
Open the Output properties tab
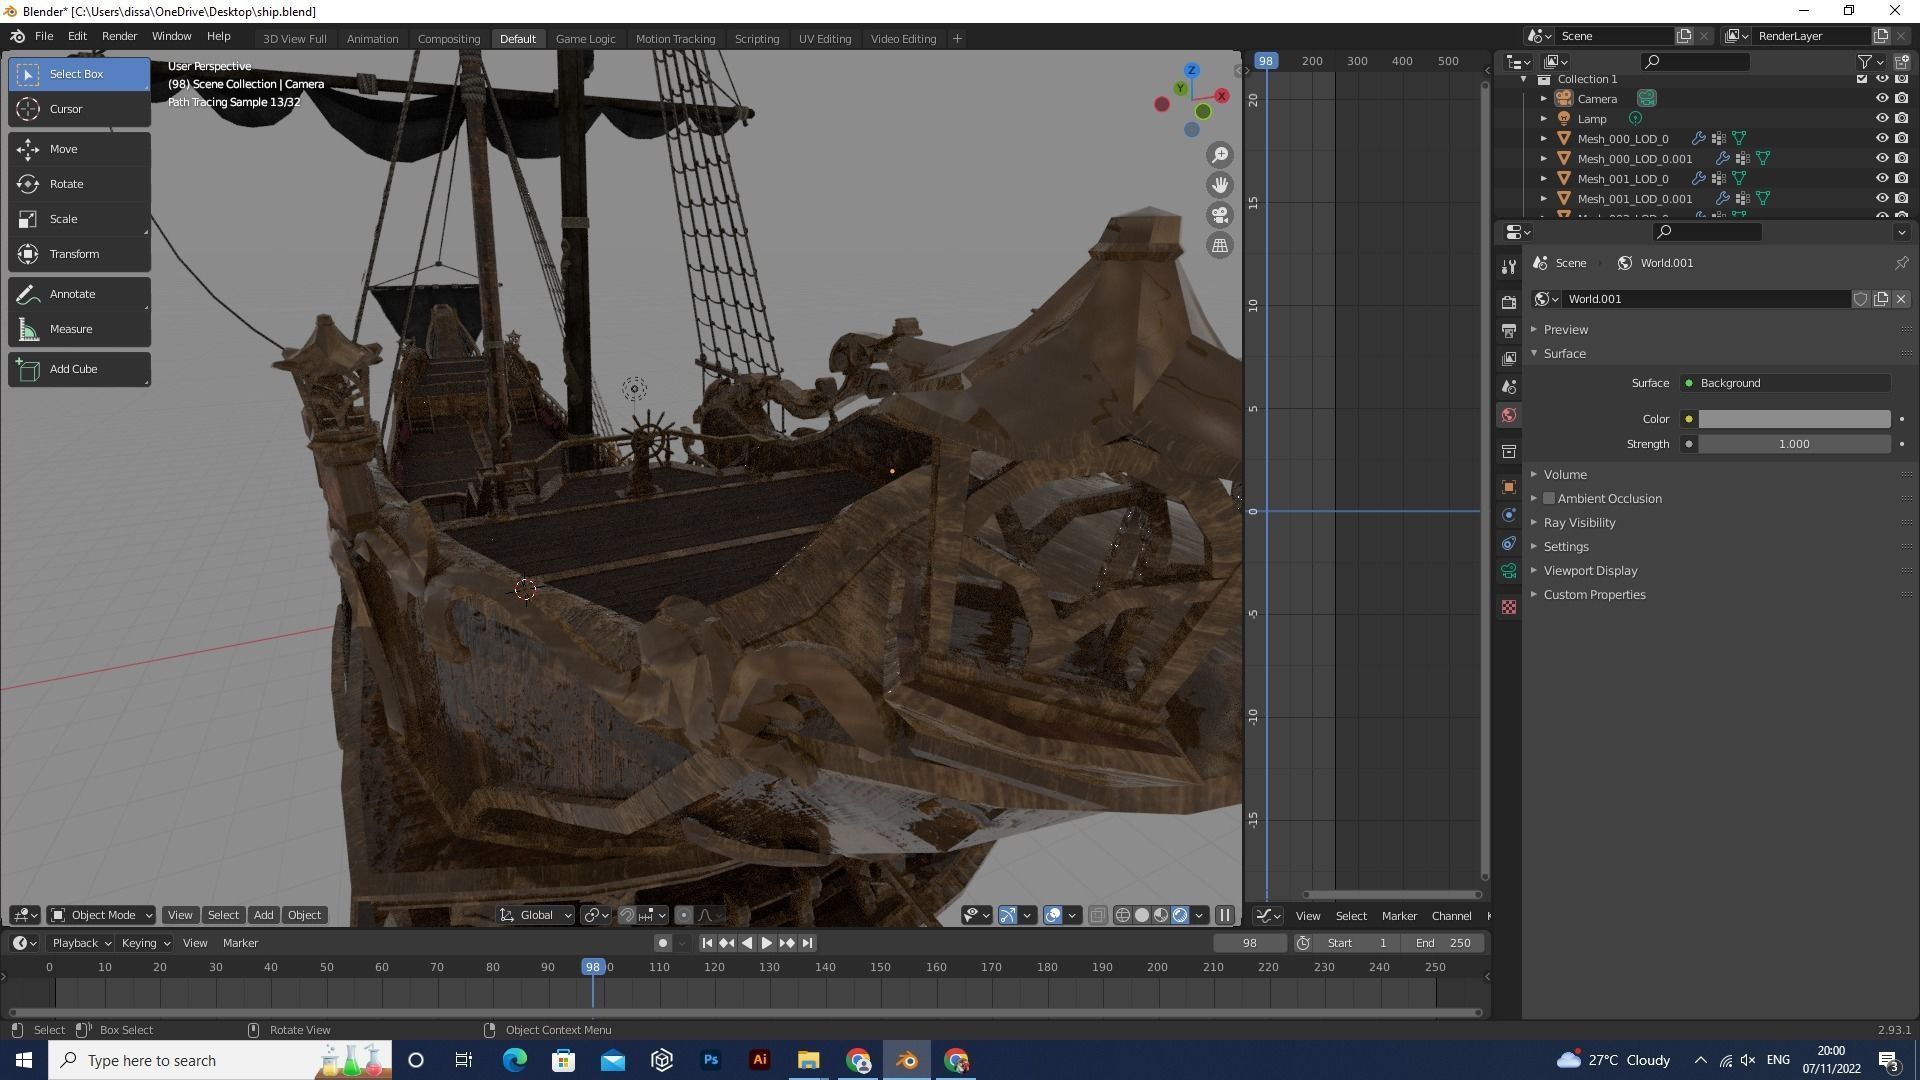pos(1509,330)
